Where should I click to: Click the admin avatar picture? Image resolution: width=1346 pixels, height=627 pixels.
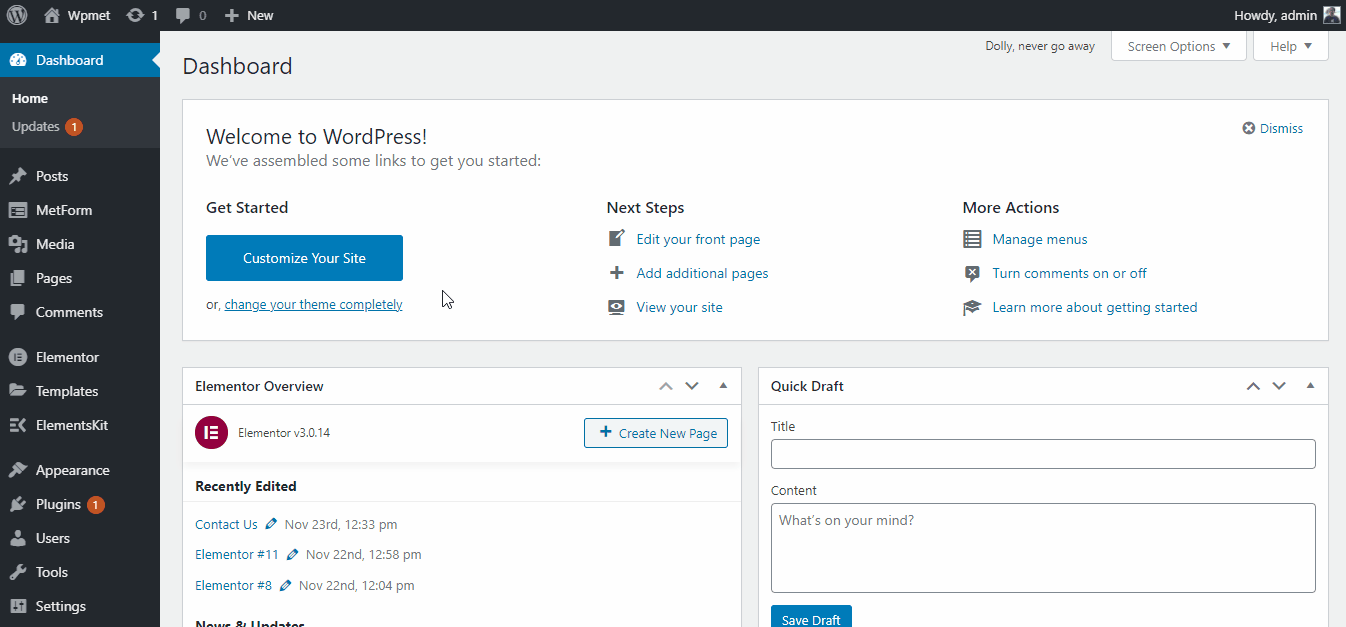point(1331,15)
